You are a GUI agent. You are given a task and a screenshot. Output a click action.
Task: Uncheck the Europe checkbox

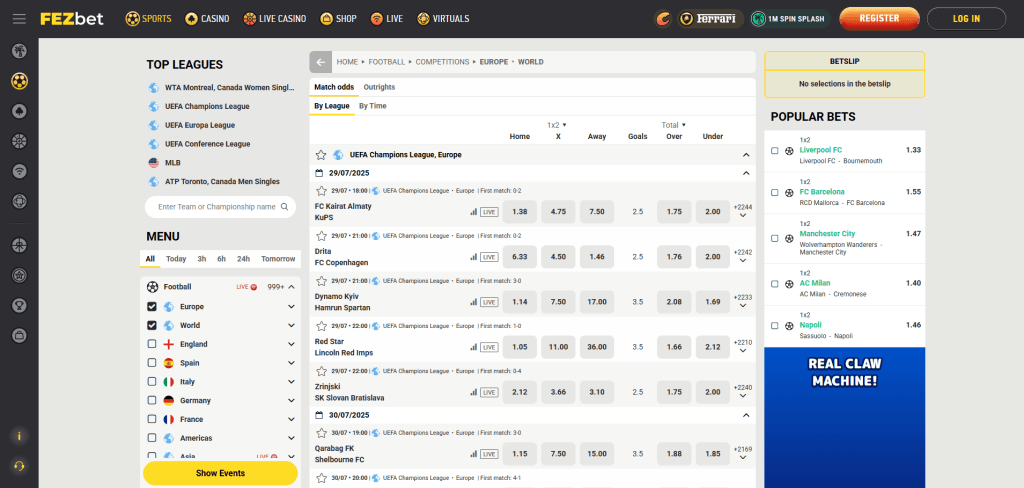152,306
